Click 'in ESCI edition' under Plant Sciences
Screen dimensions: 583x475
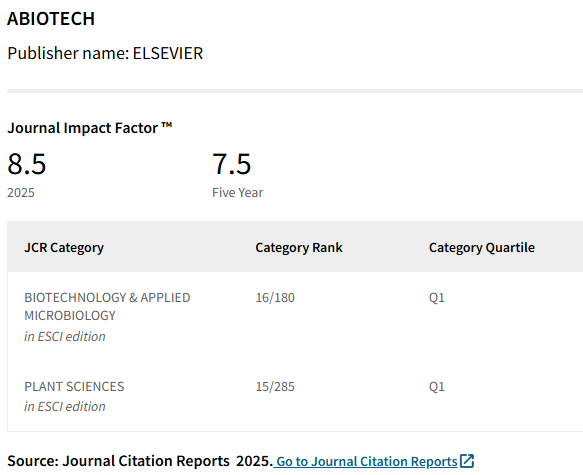pos(65,407)
